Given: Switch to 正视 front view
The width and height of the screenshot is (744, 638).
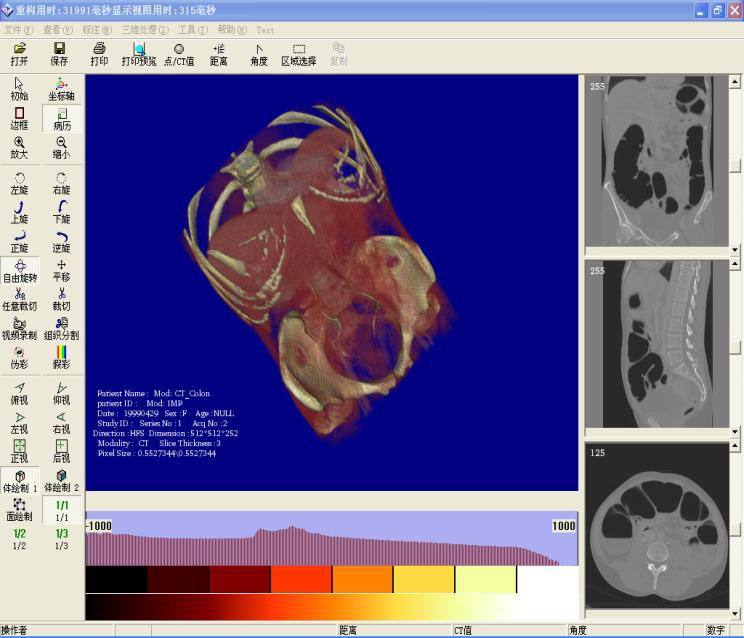Looking at the screenshot, I should coord(19,452).
